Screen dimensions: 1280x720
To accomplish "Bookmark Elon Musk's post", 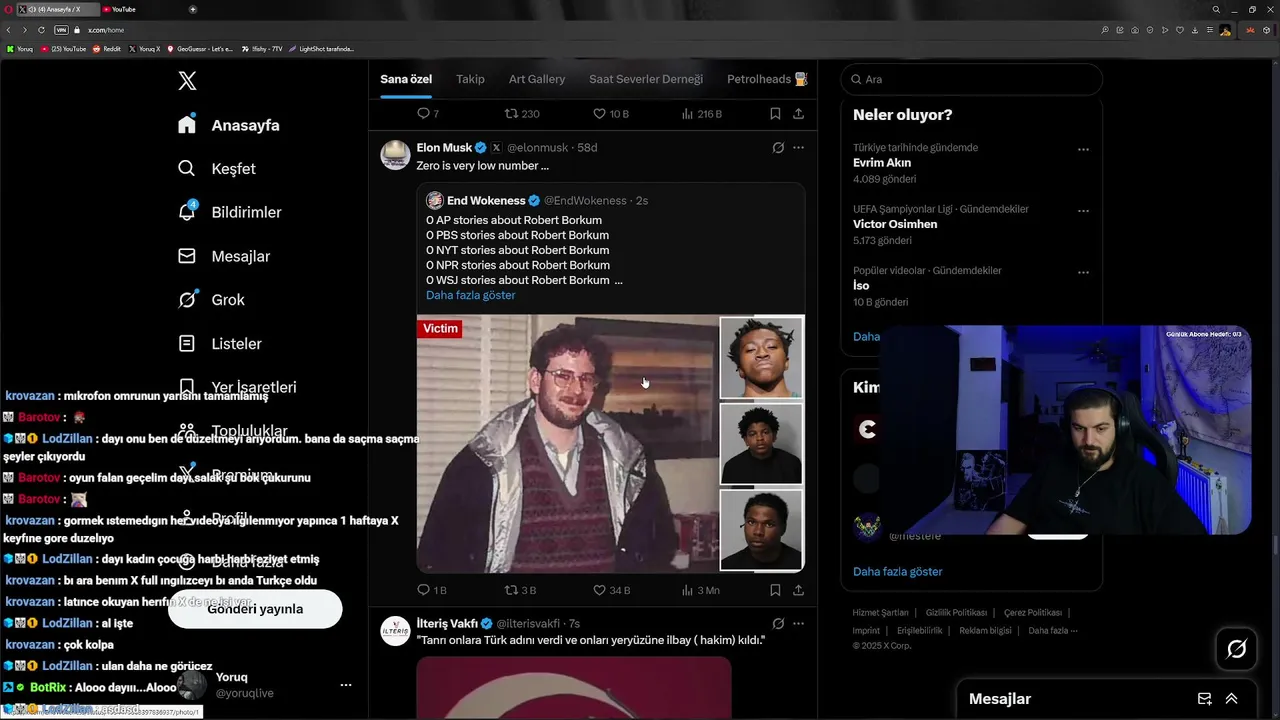I will (775, 590).
